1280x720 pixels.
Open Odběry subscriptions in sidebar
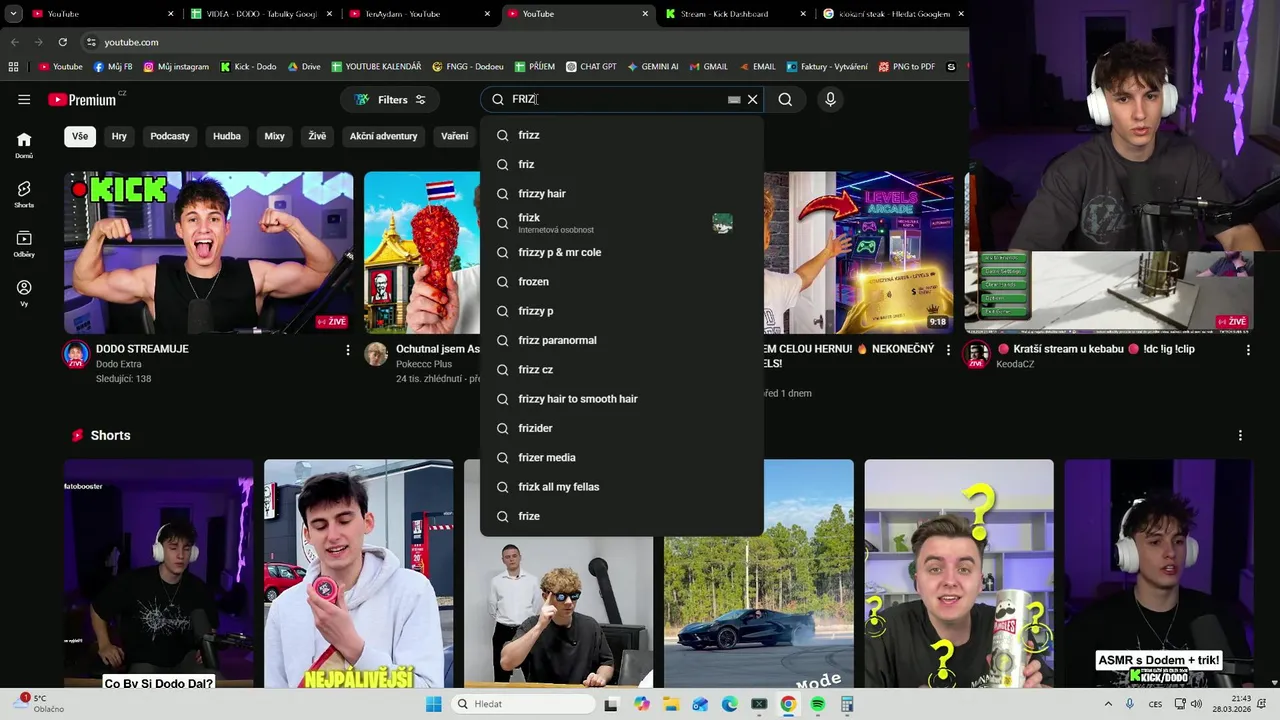(24, 243)
